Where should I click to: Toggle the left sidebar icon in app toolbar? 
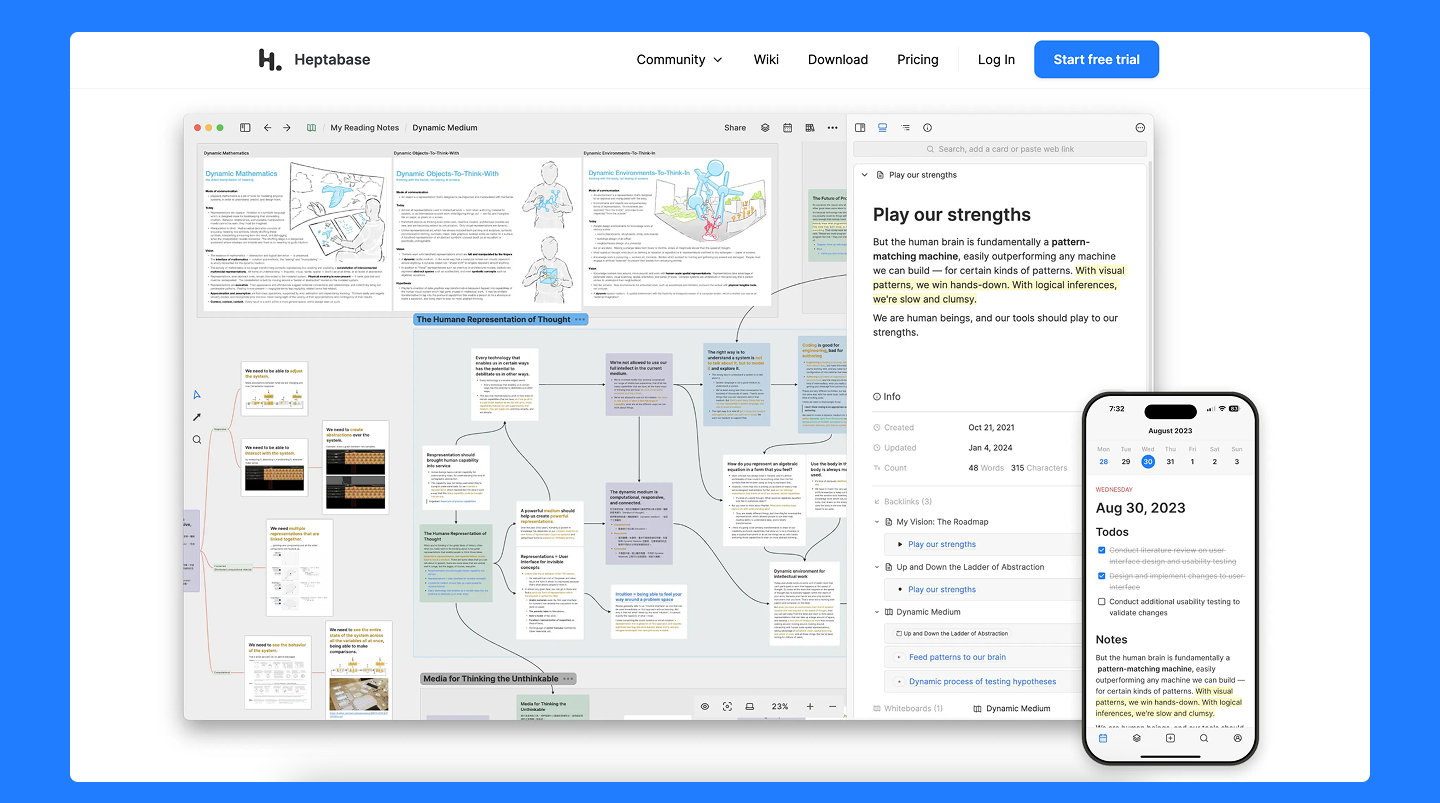[245, 128]
